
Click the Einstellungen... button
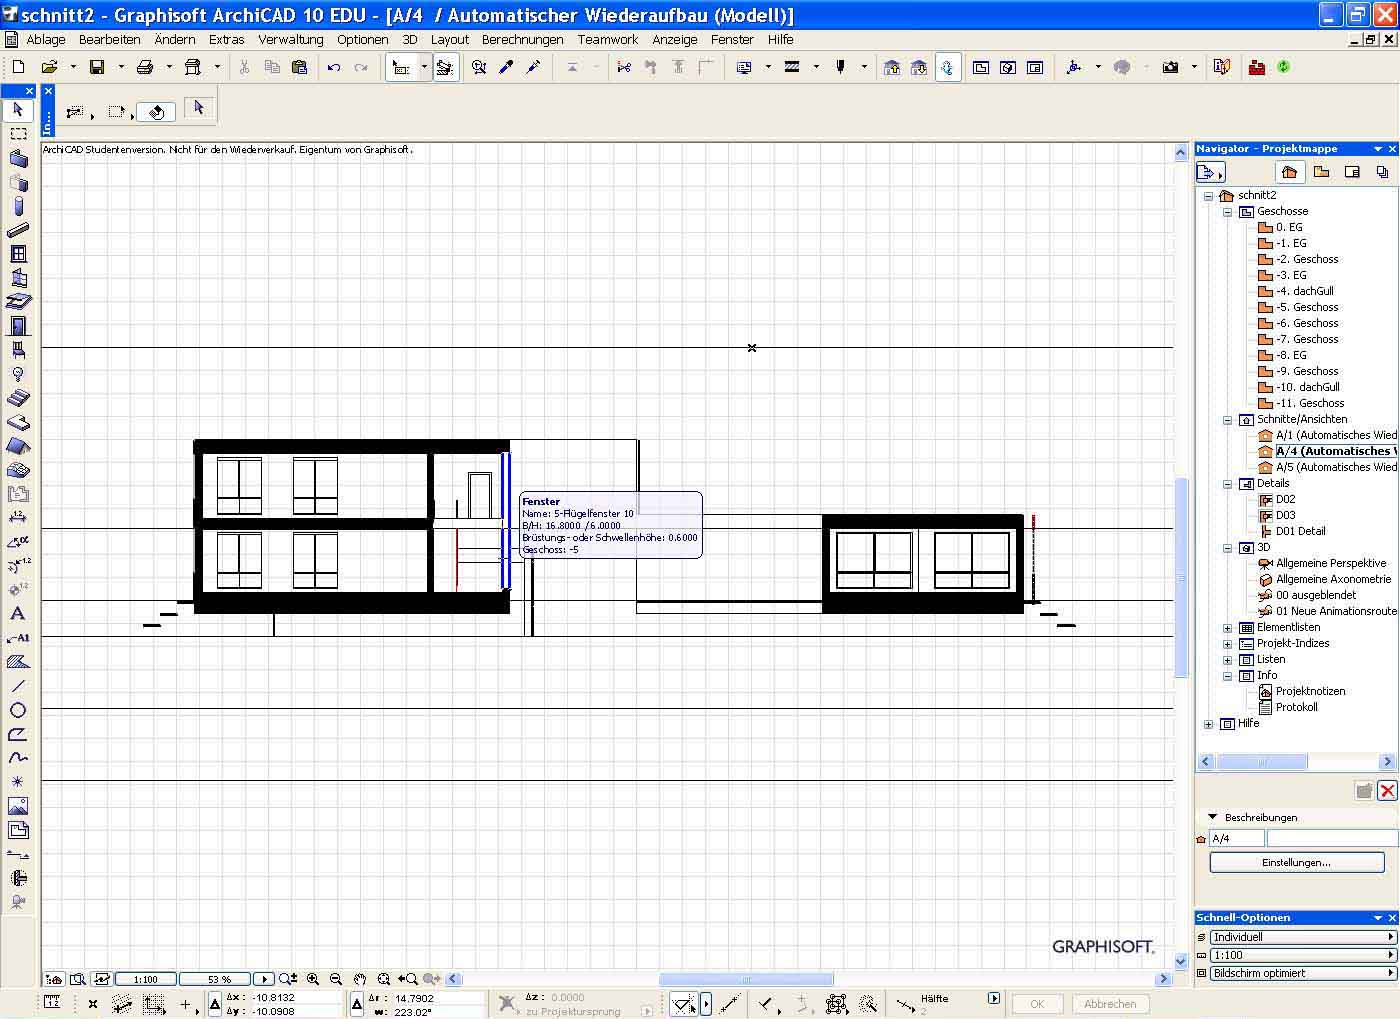[1297, 862]
